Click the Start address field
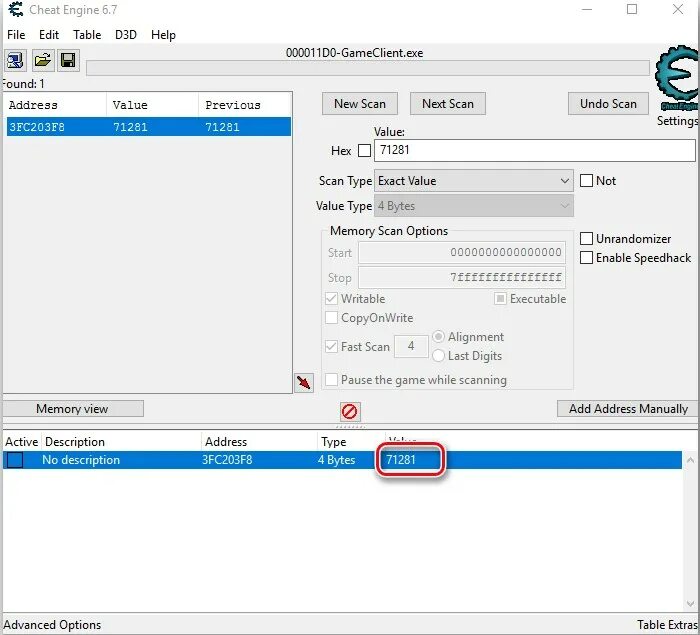Screen dimensions: 700x635 click(x=462, y=253)
